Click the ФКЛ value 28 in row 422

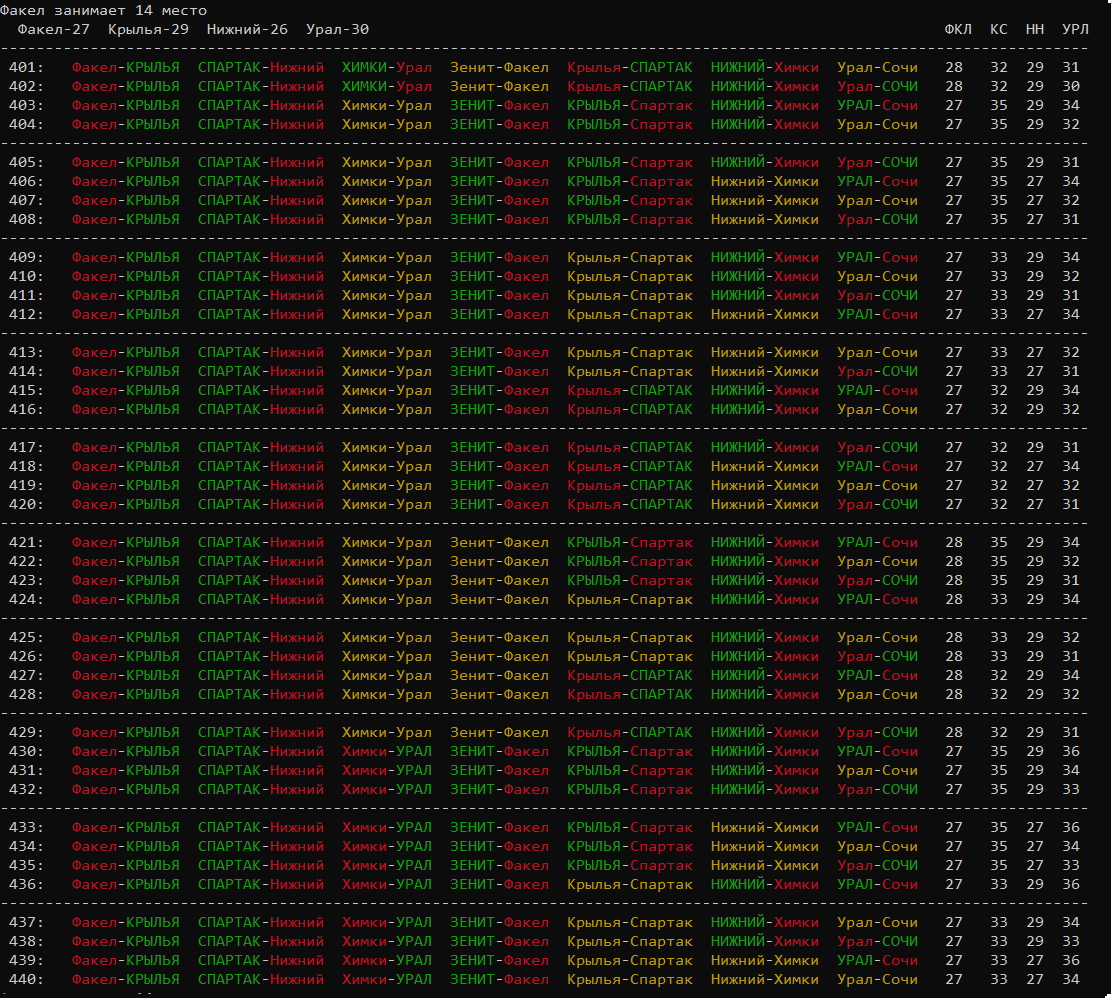point(954,562)
